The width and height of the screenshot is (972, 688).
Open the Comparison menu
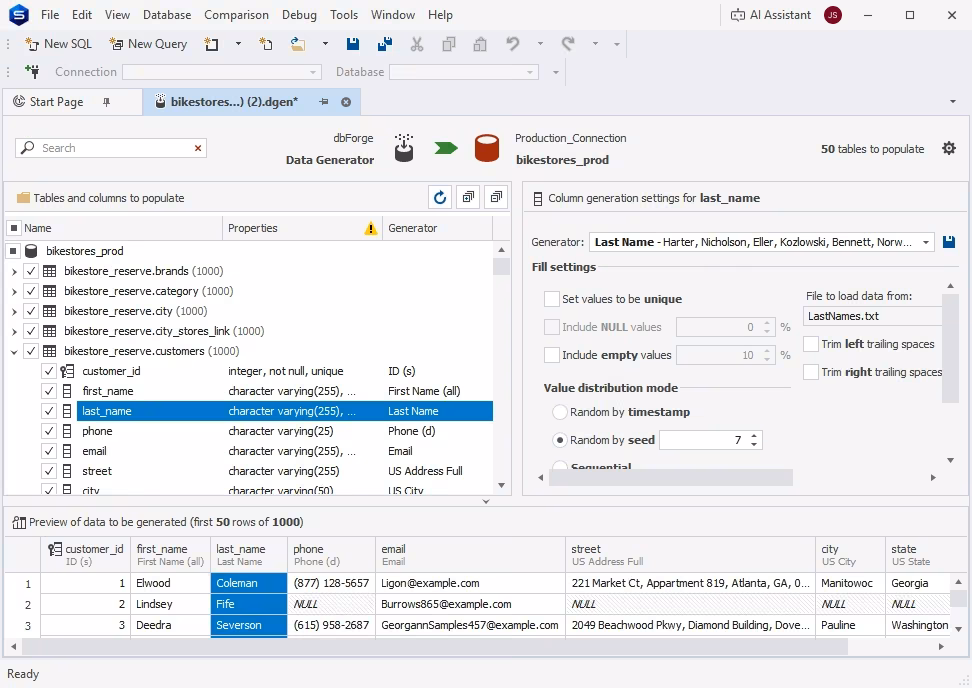pyautogui.click(x=236, y=15)
